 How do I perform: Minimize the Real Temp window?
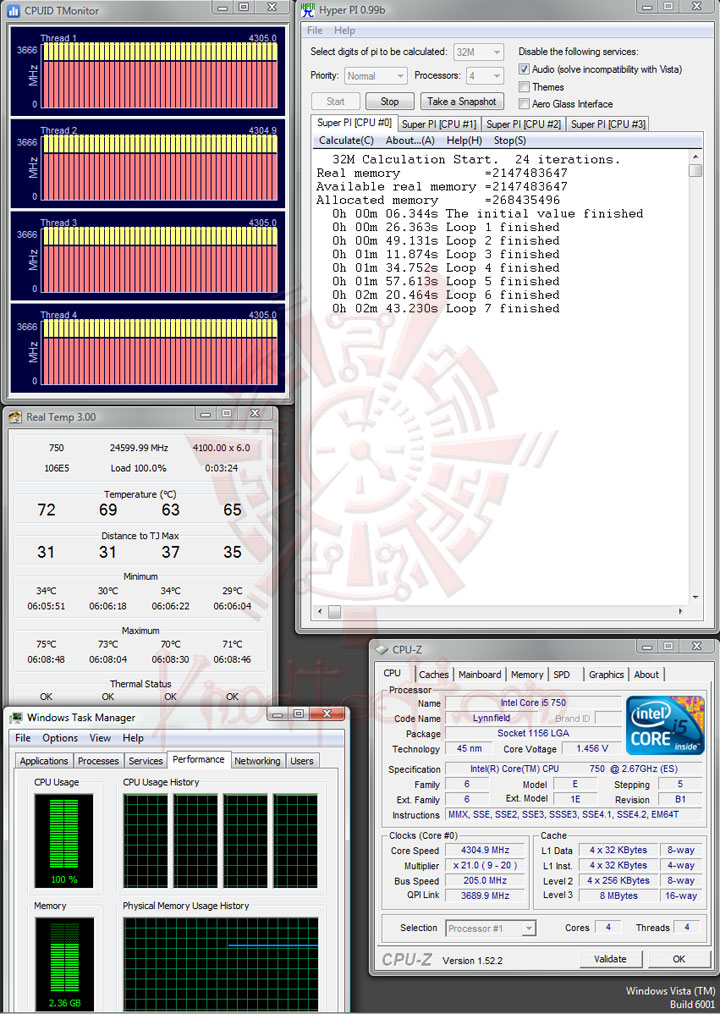pyautogui.click(x=205, y=414)
